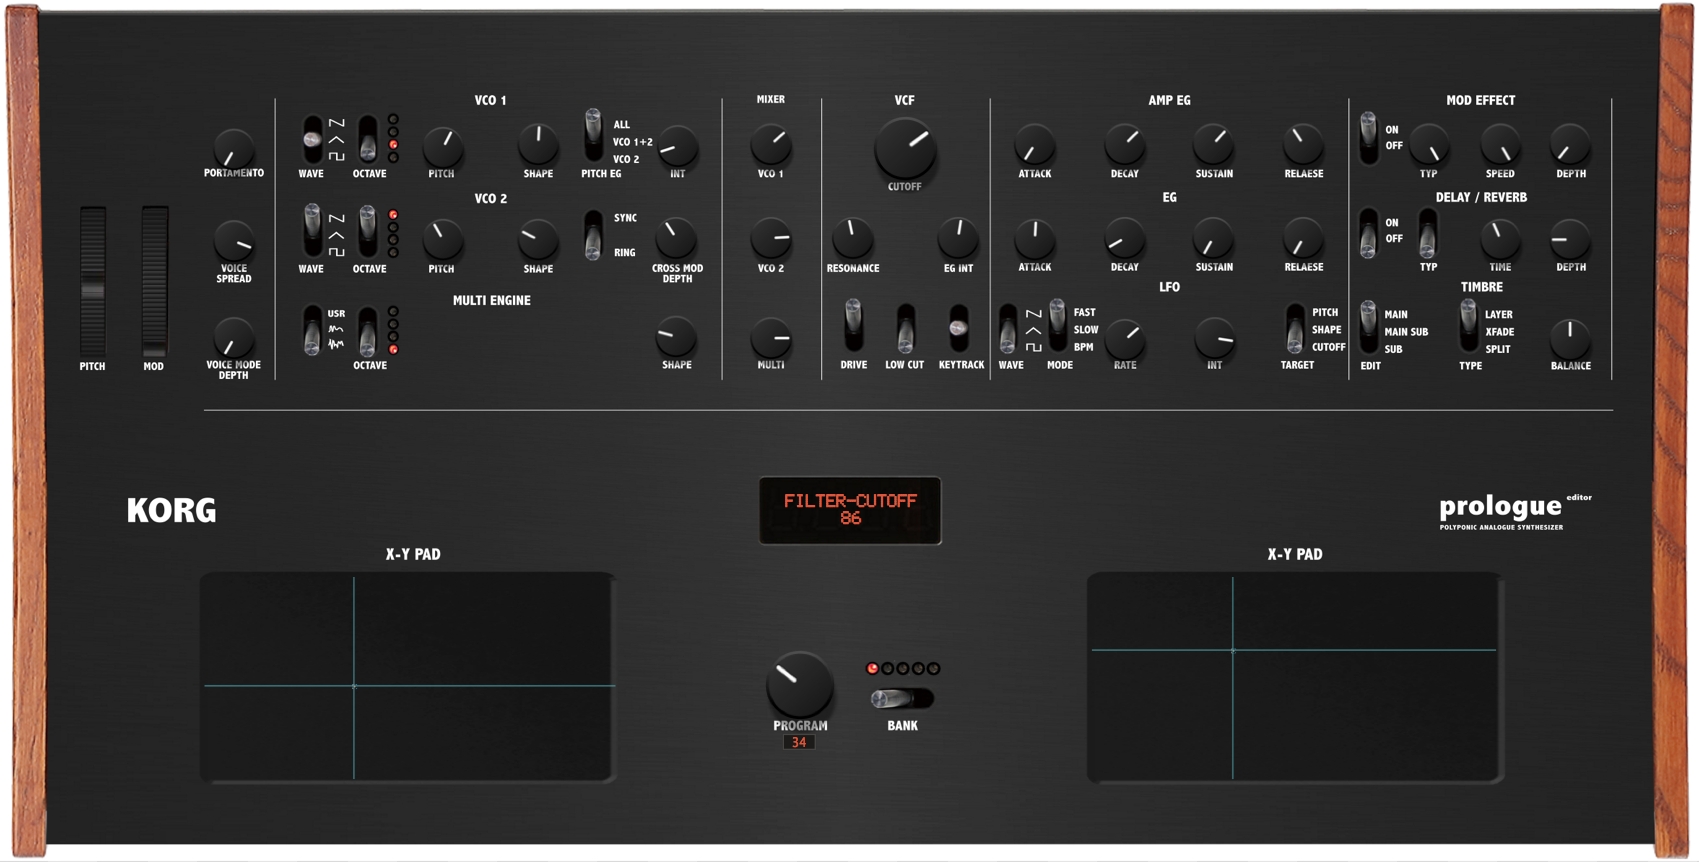The height and width of the screenshot is (862, 1699).
Task: Click the Program selector knob
Action: point(799,685)
